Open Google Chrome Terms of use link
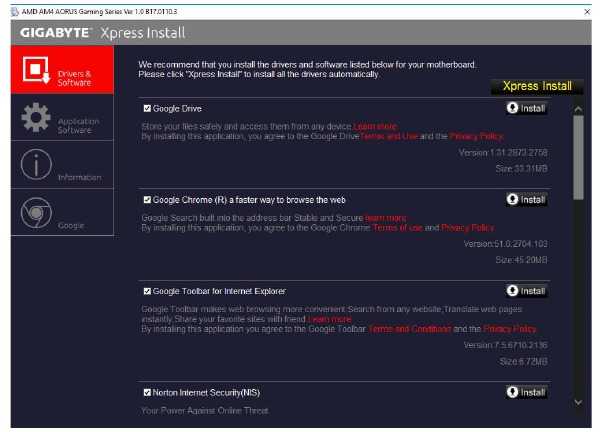This screenshot has width=602, height=432. [397, 228]
